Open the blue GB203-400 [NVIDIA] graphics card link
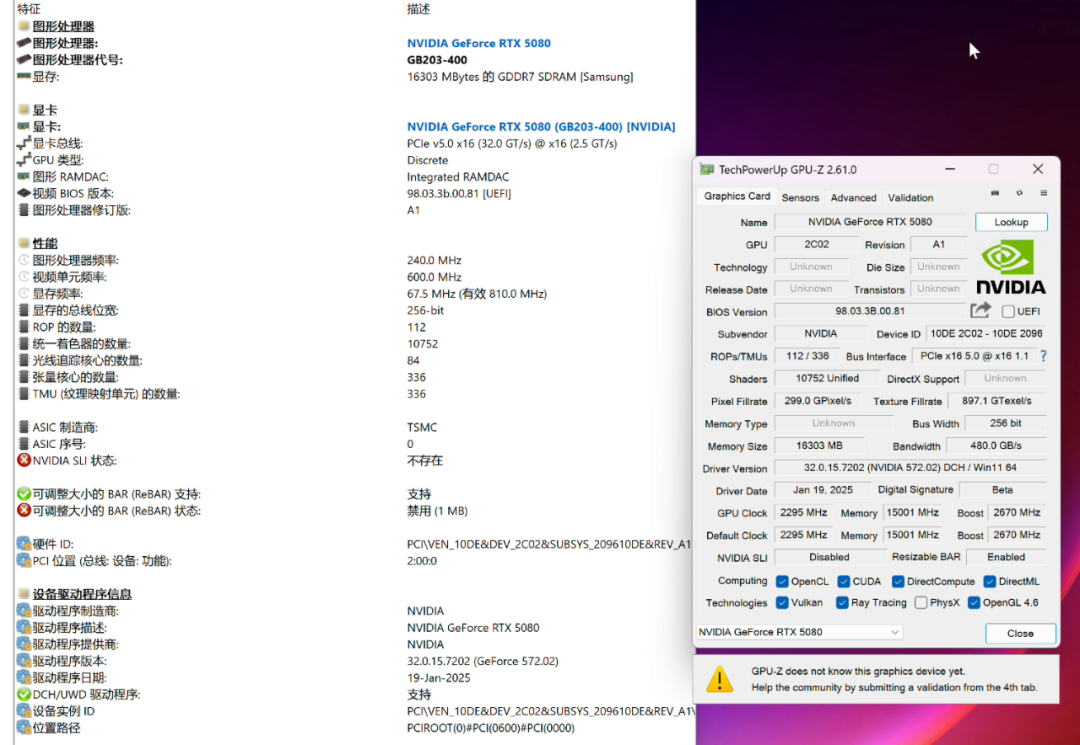 pyautogui.click(x=541, y=127)
